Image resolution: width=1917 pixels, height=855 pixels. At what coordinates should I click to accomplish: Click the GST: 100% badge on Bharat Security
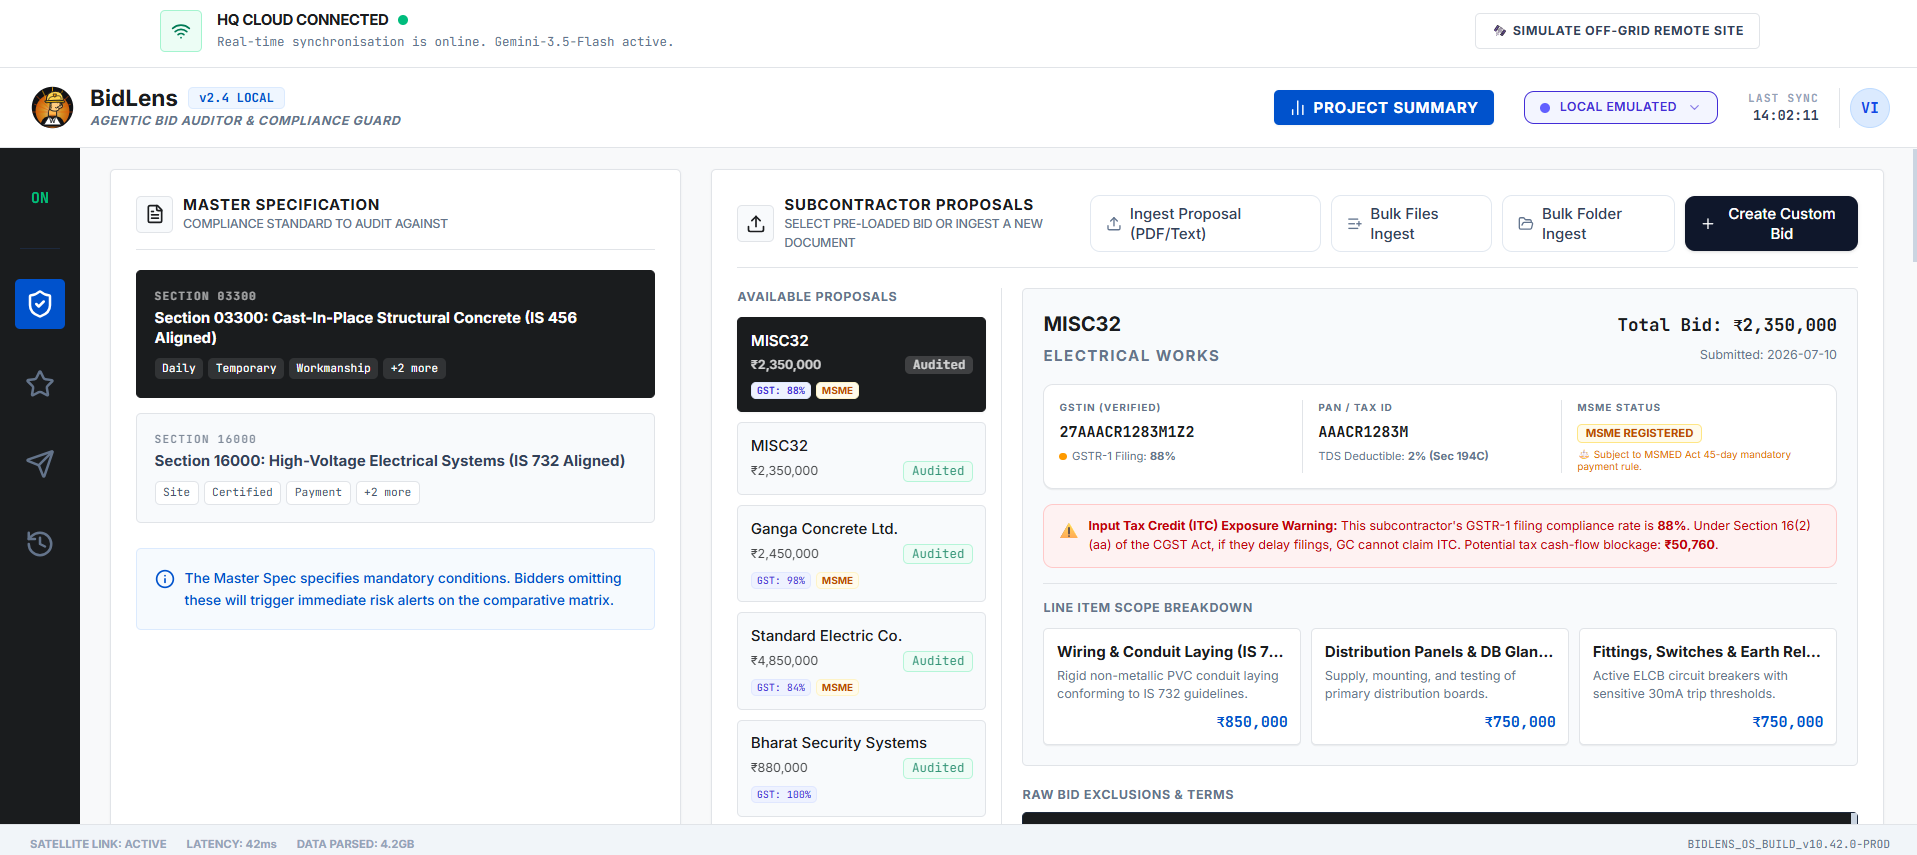(784, 795)
